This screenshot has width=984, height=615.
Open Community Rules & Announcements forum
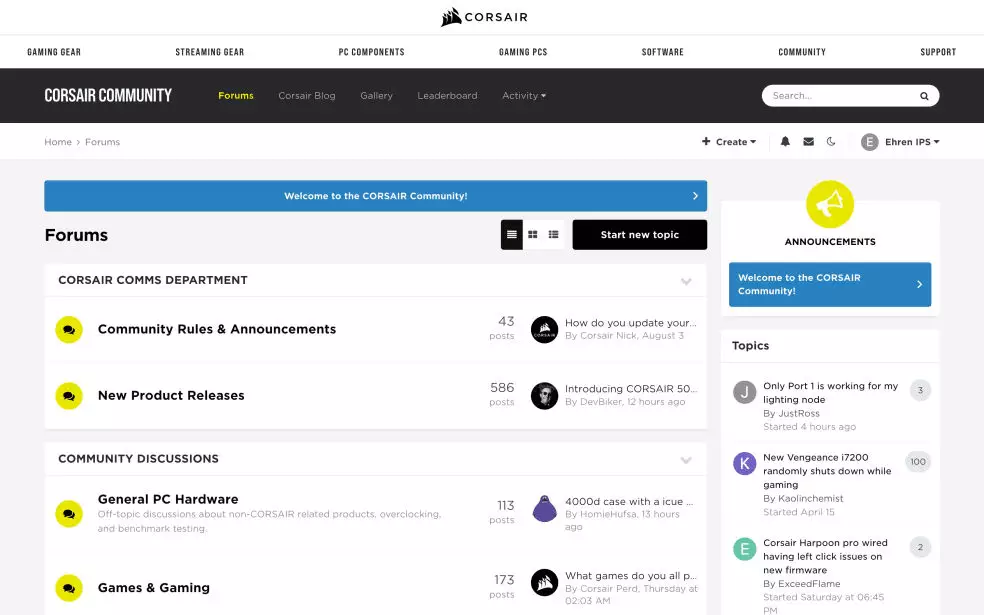pos(217,329)
